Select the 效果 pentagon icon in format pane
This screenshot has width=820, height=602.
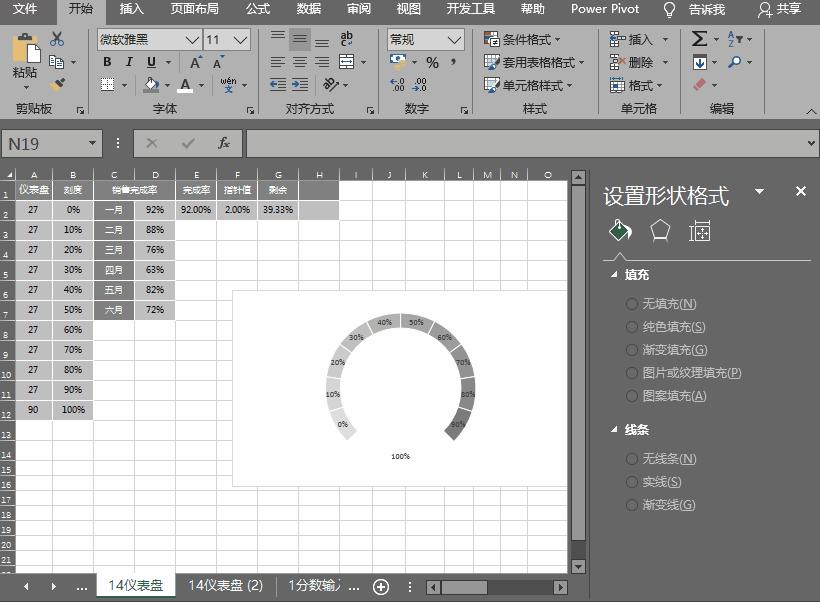point(661,231)
